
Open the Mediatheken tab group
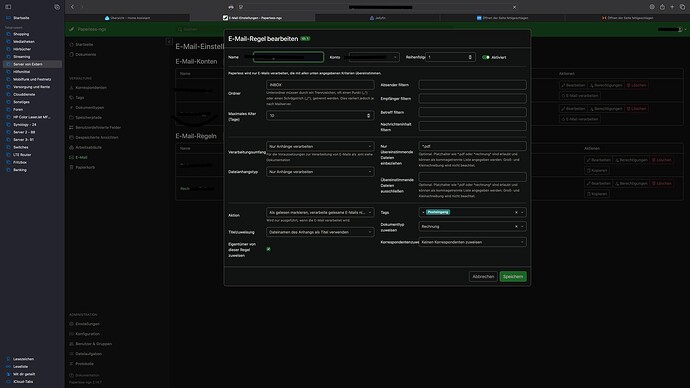pos(23,41)
